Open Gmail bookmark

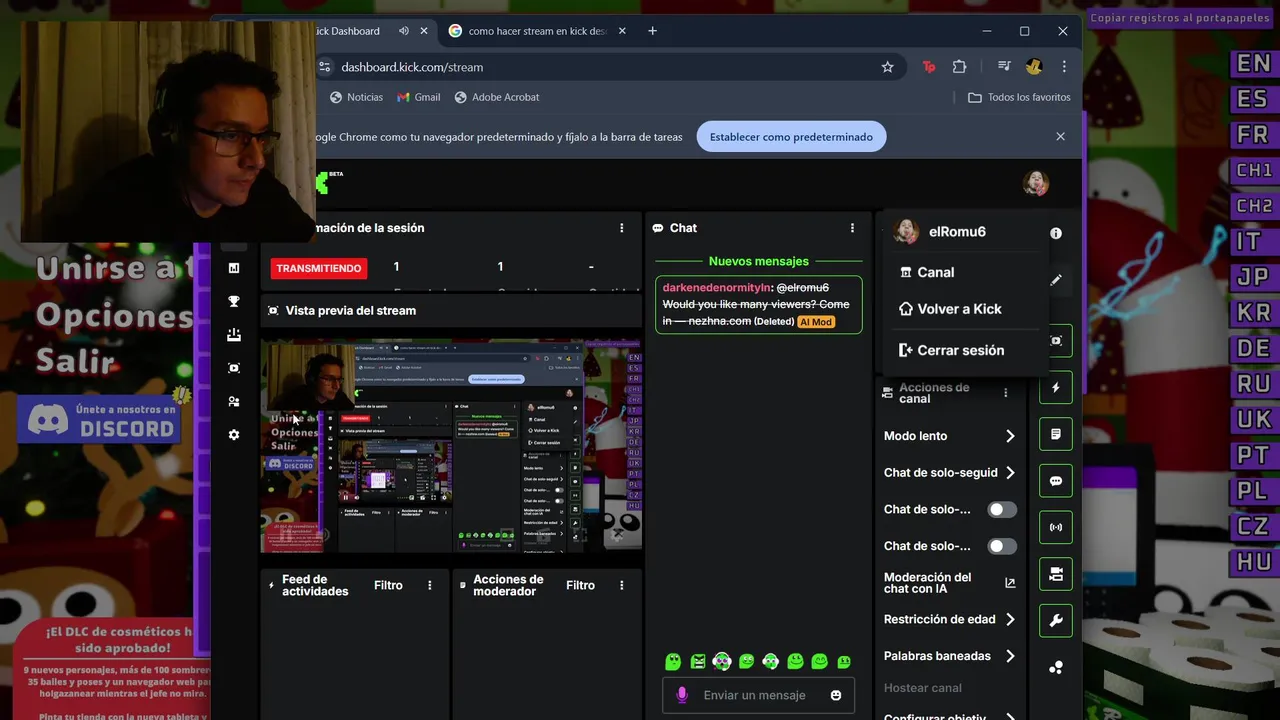point(419,97)
